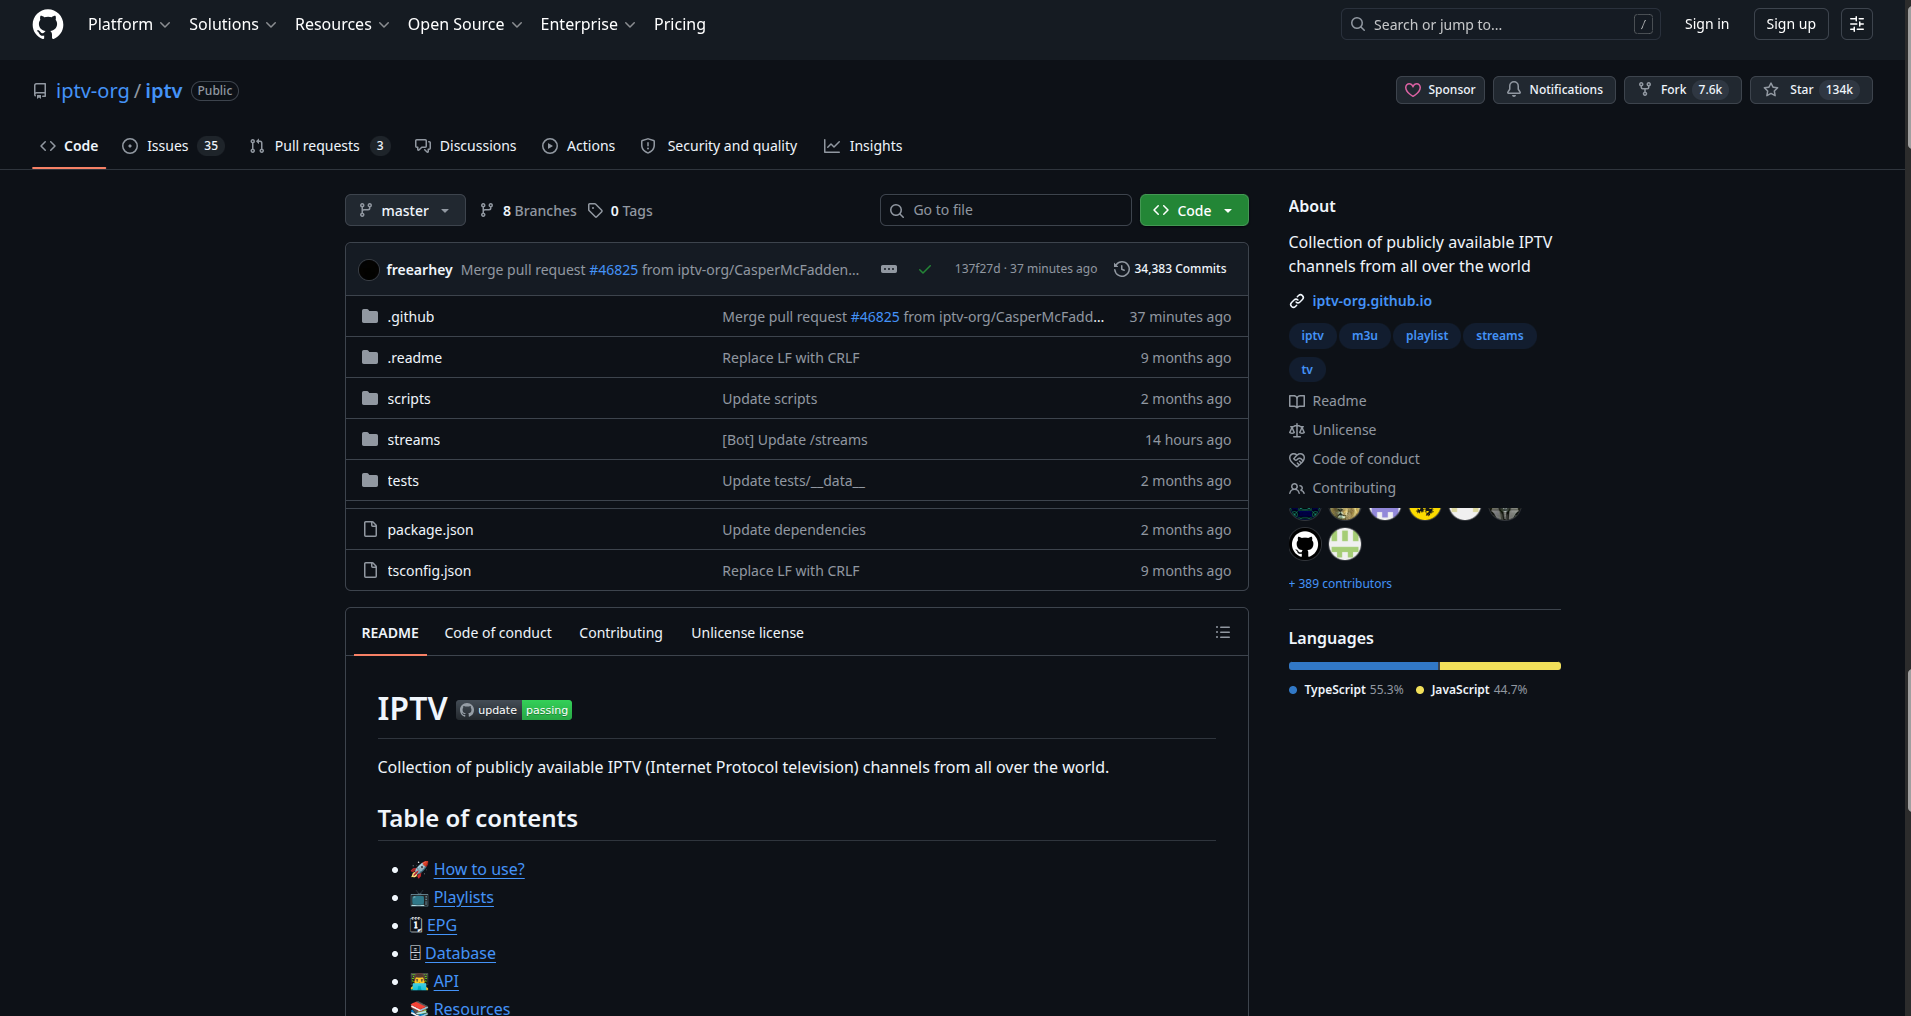Screen dimensions: 1911x1016
Task: Select the Contributing file tab
Action: tap(621, 633)
